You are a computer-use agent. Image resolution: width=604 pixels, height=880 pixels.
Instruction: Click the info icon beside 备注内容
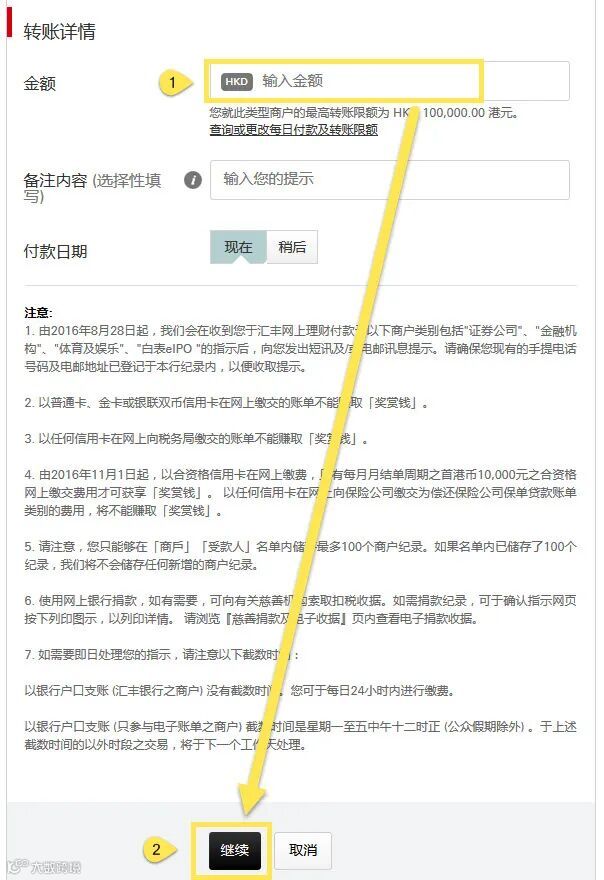(x=193, y=180)
